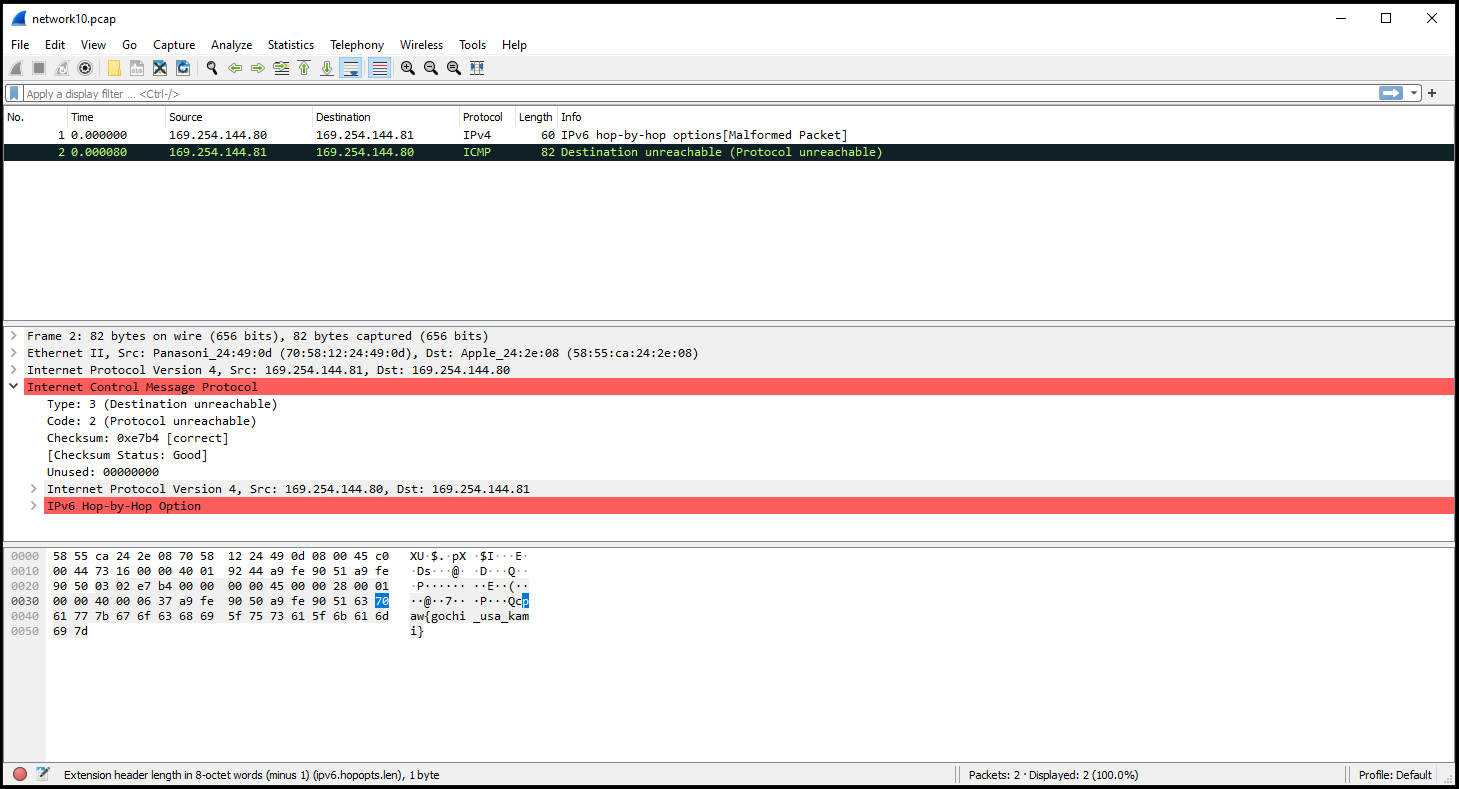
Task: Apply the display filter arrow button
Action: coord(1390,93)
